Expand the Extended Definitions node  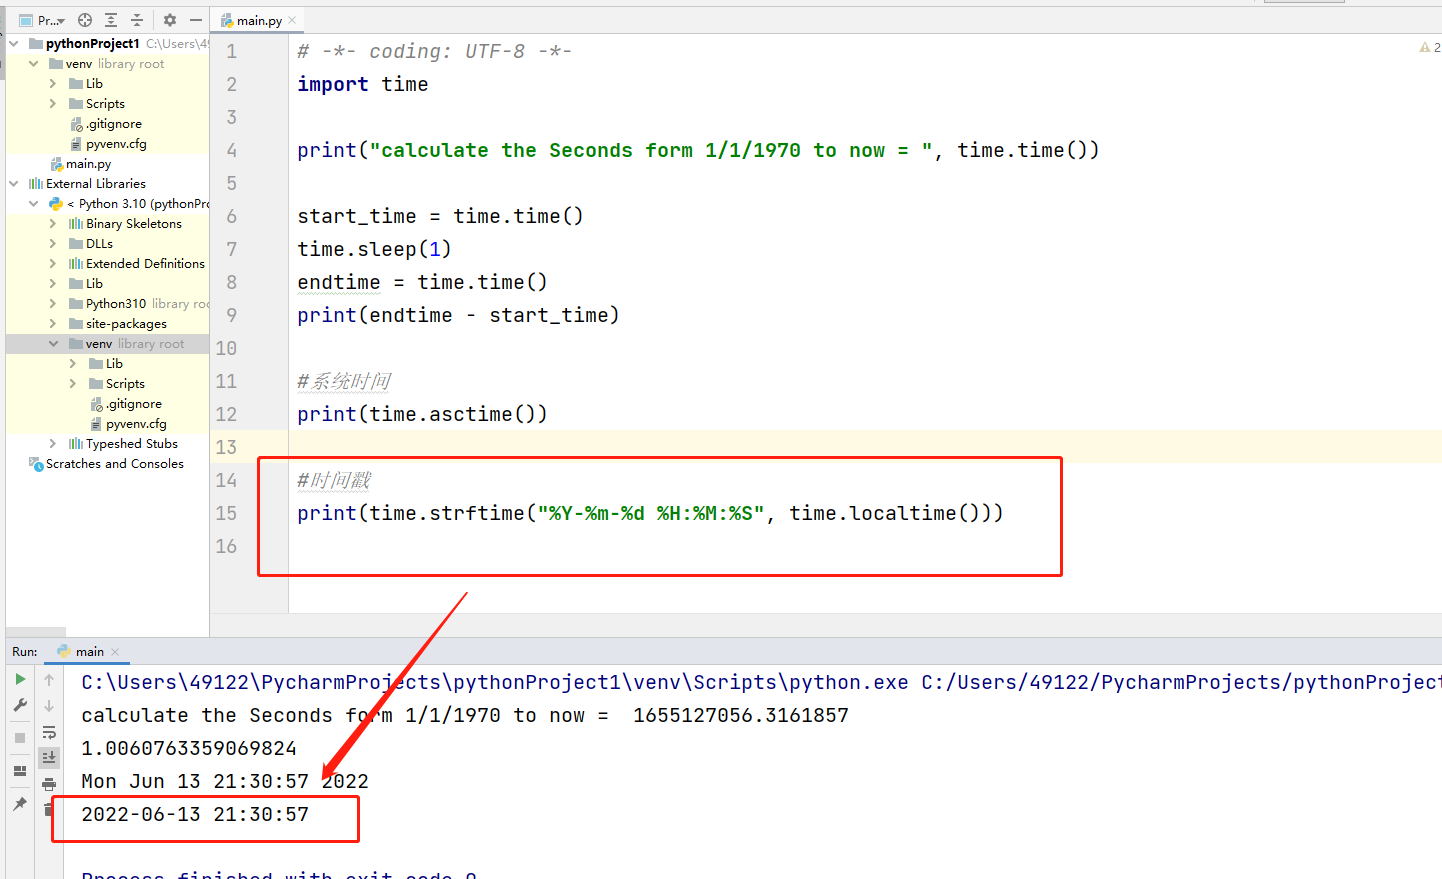click(x=53, y=264)
